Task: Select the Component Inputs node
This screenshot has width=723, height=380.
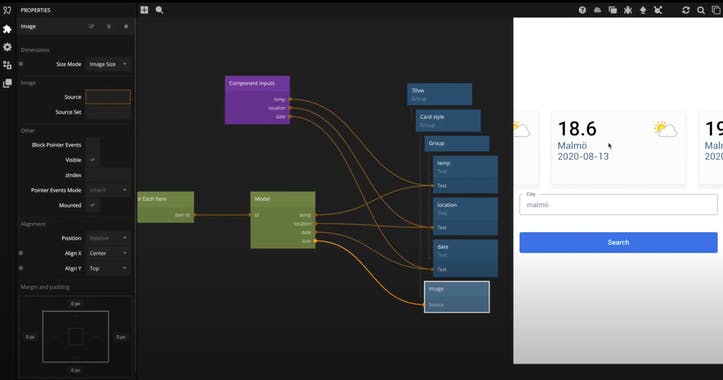Action: [x=257, y=100]
